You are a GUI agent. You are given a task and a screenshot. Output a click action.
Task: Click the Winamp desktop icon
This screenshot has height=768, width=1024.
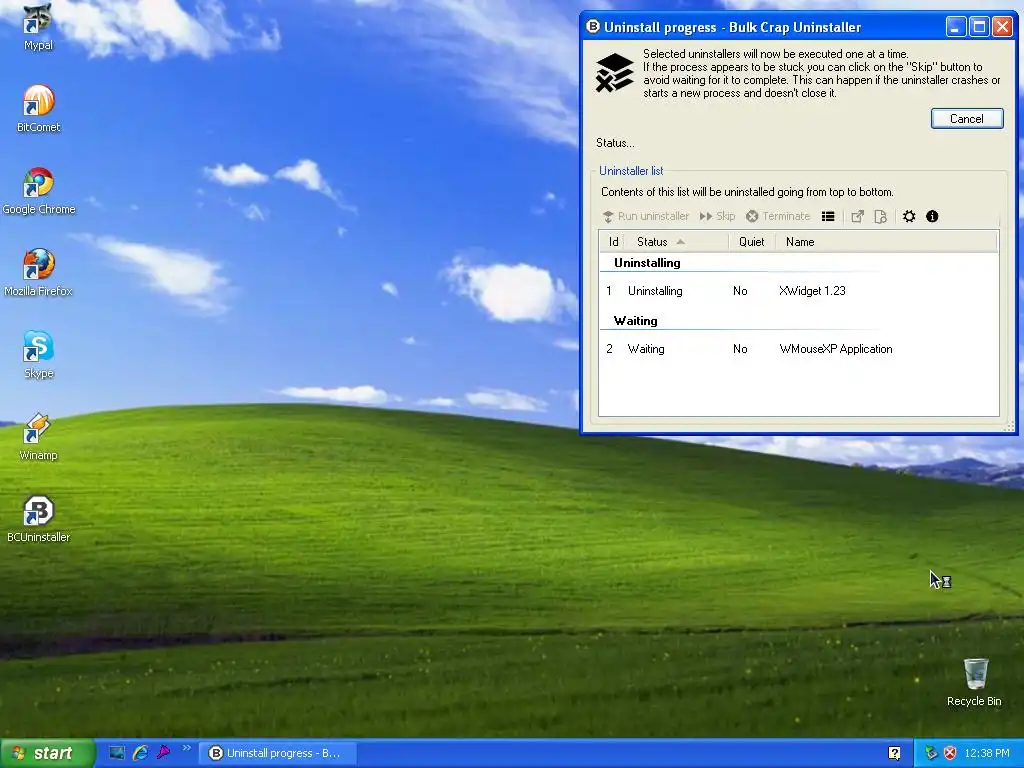tap(38, 437)
